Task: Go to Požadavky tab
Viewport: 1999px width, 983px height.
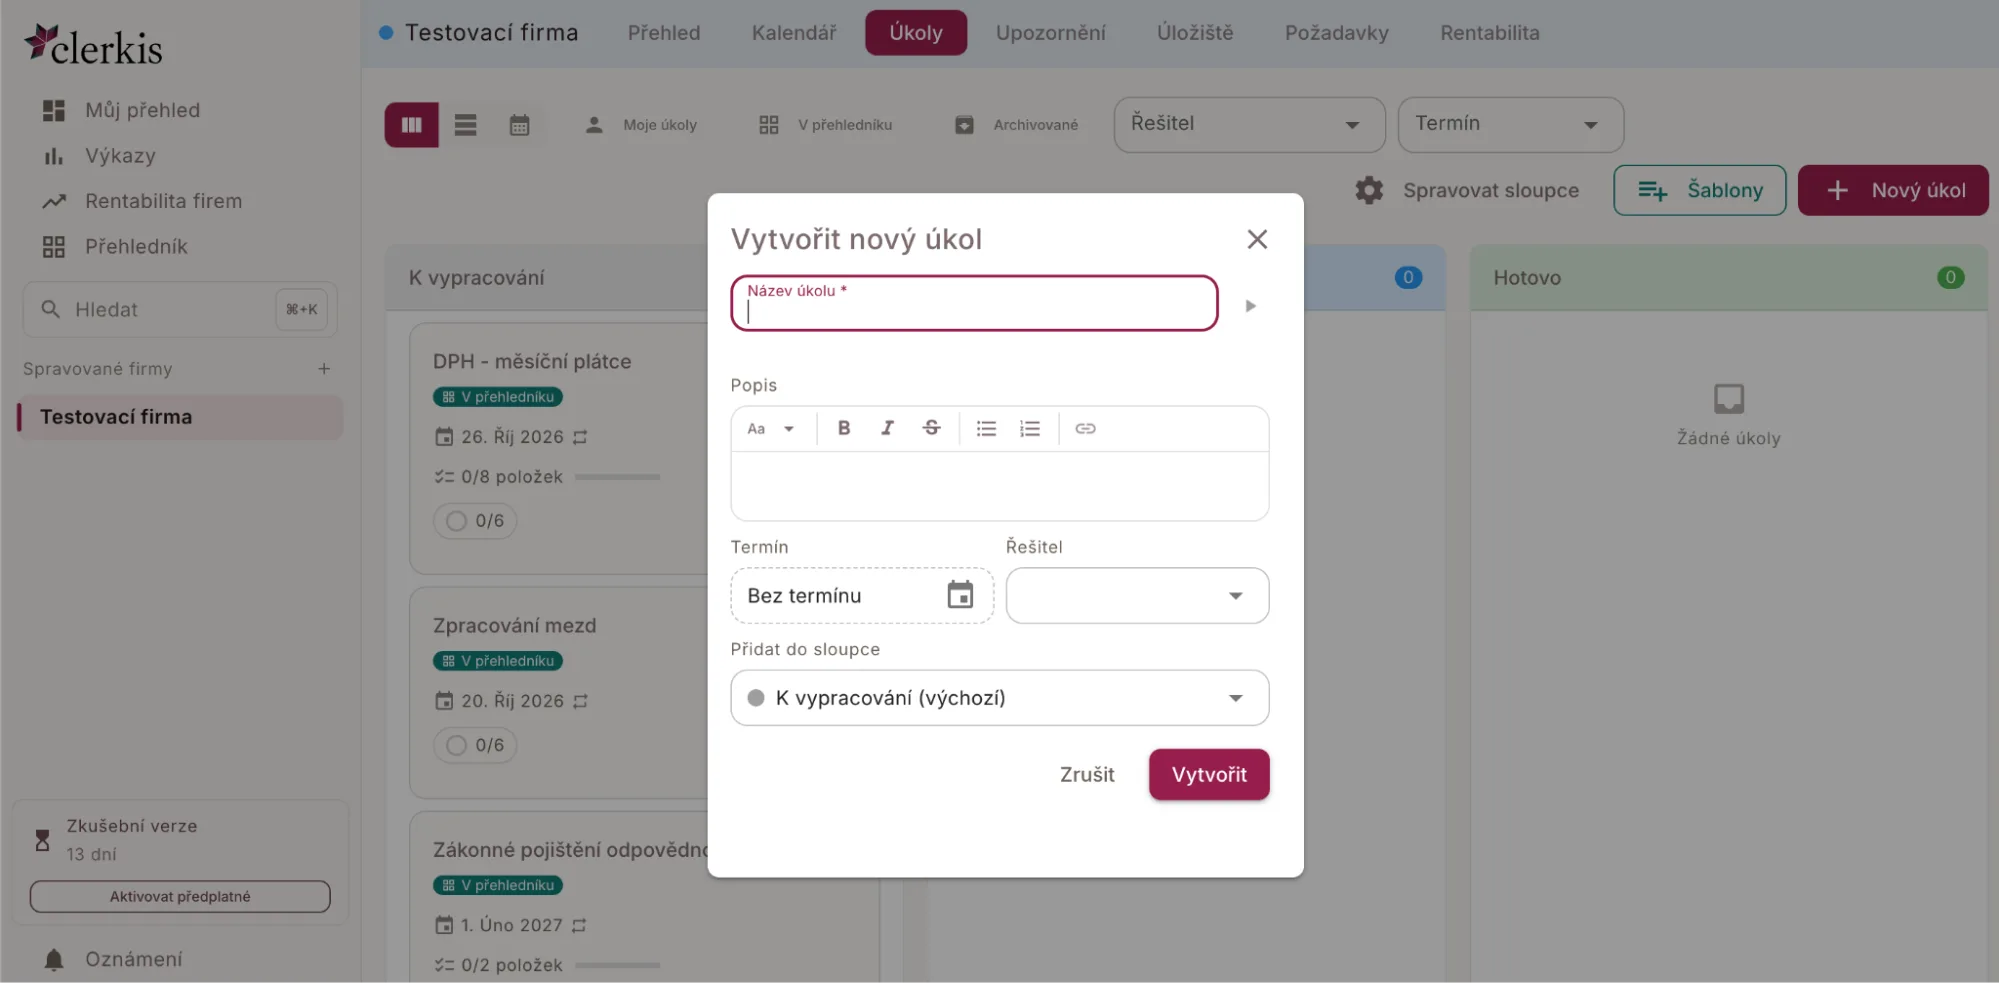Action: pyautogui.click(x=1337, y=33)
